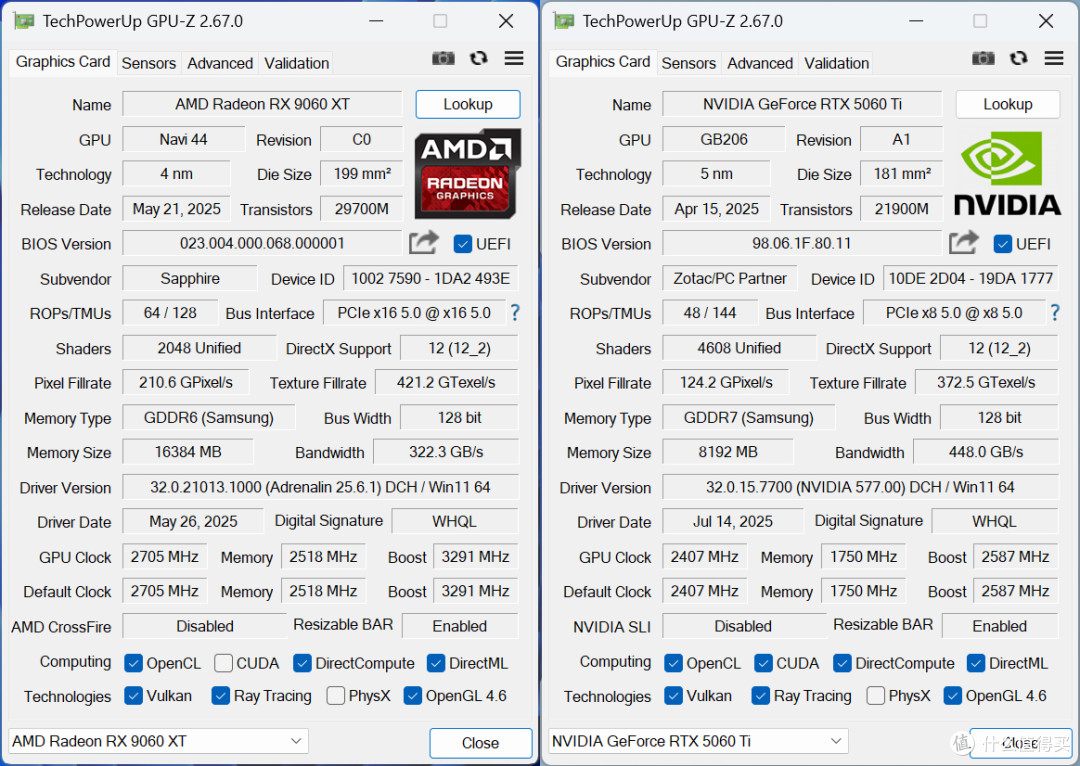Open the hamburger menu in NVIDIA GPU-Z window
The height and width of the screenshot is (766, 1080).
coord(1054,59)
